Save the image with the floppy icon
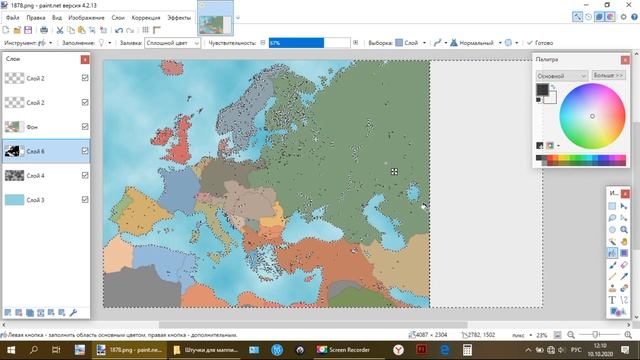Image resolution: width=640 pixels, height=360 pixels. pyautogui.click(x=28, y=30)
